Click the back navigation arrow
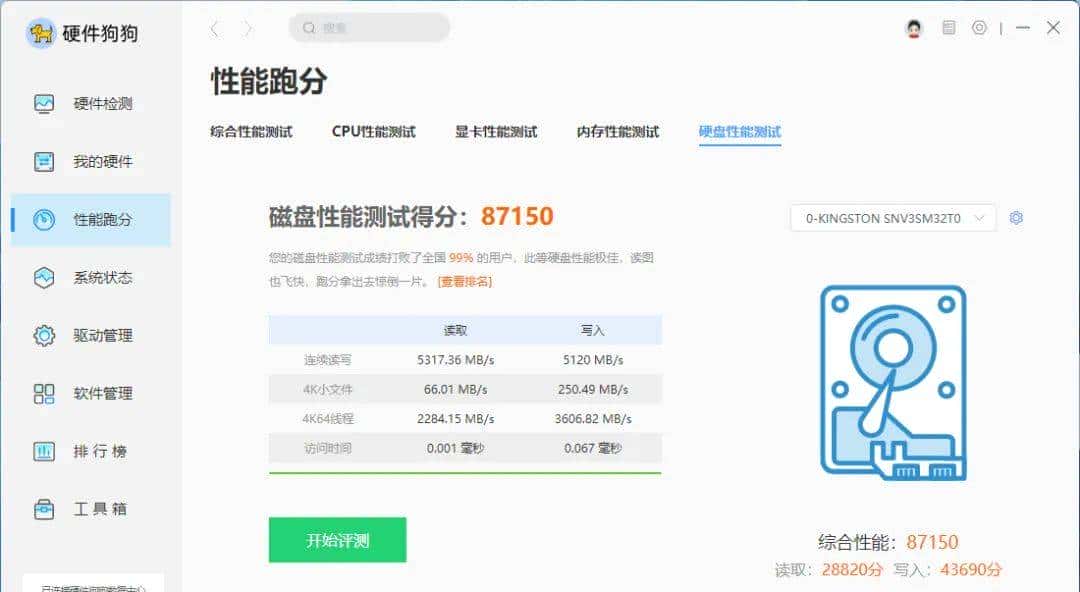 pyautogui.click(x=216, y=28)
